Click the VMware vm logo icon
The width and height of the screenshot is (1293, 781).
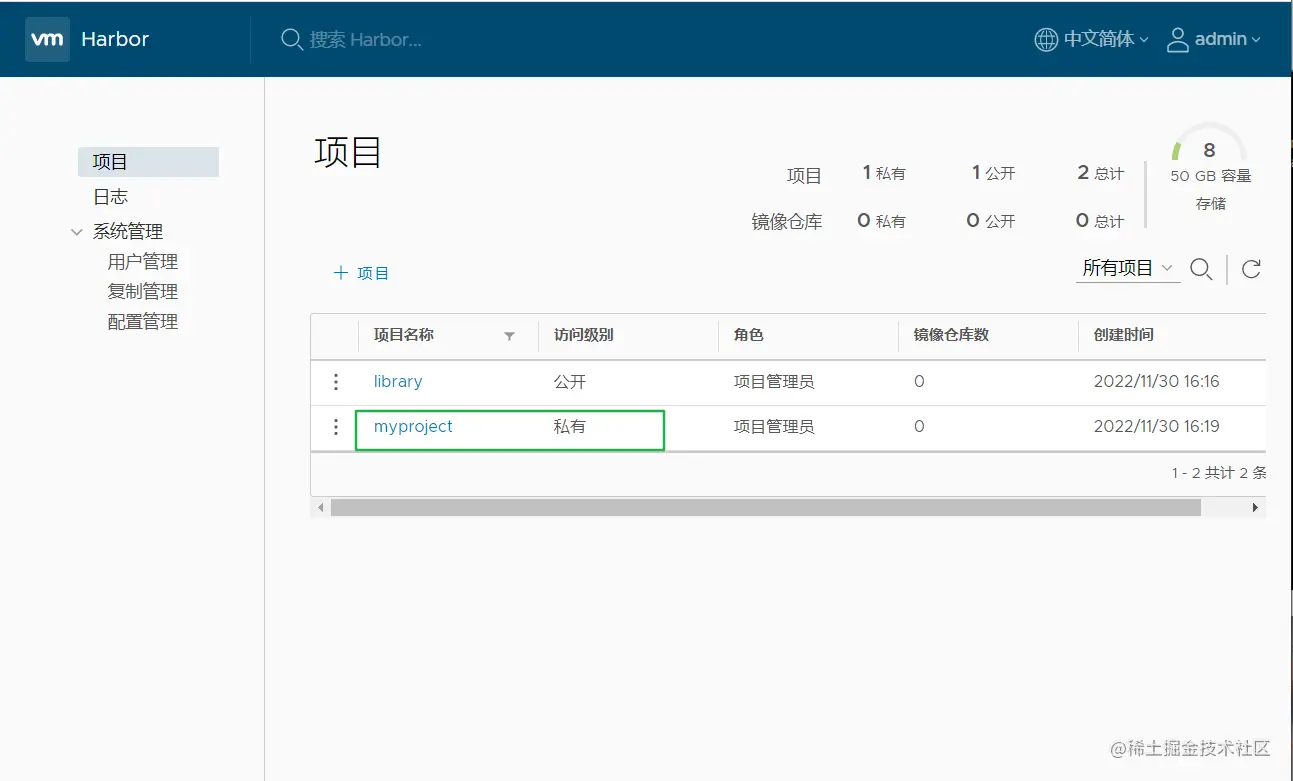[47, 39]
